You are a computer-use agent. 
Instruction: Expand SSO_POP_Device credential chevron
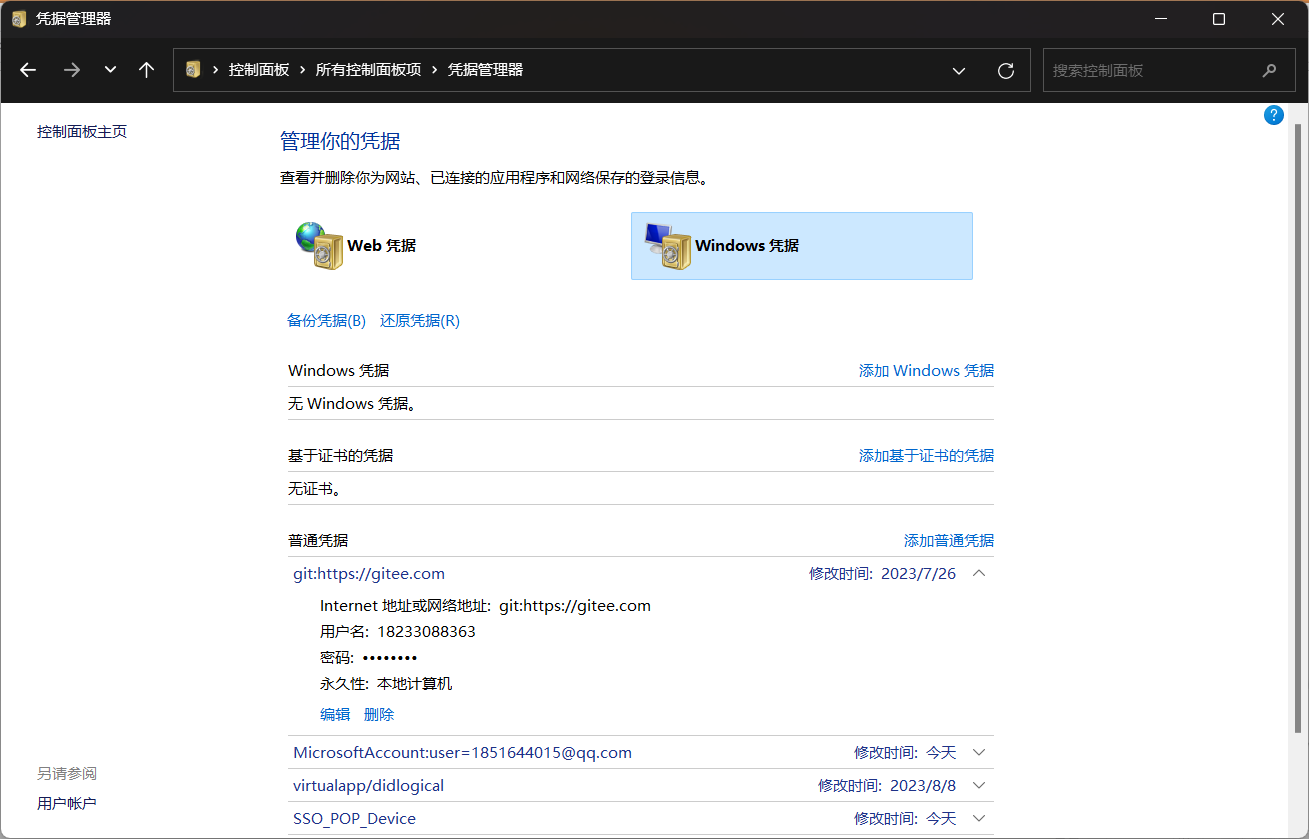click(x=979, y=819)
